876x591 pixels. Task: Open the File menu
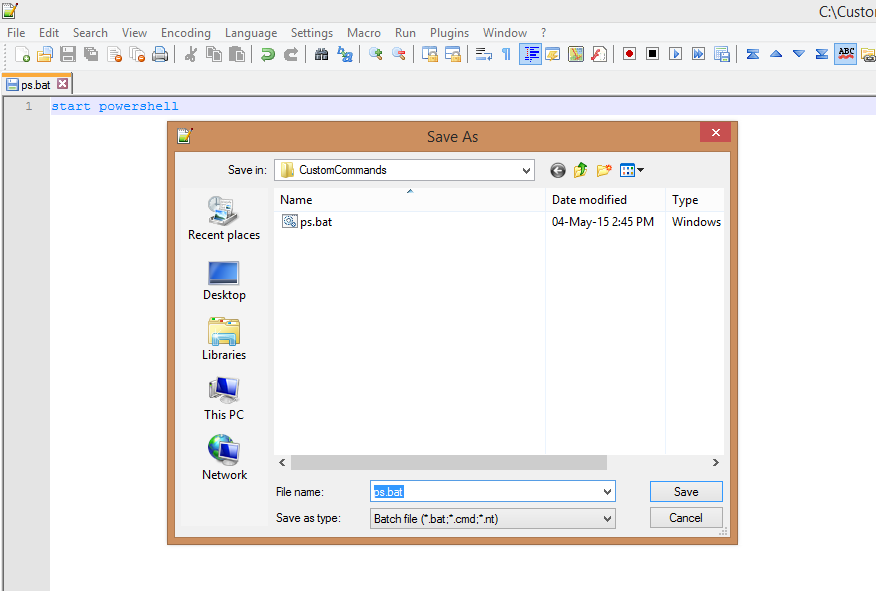16,33
